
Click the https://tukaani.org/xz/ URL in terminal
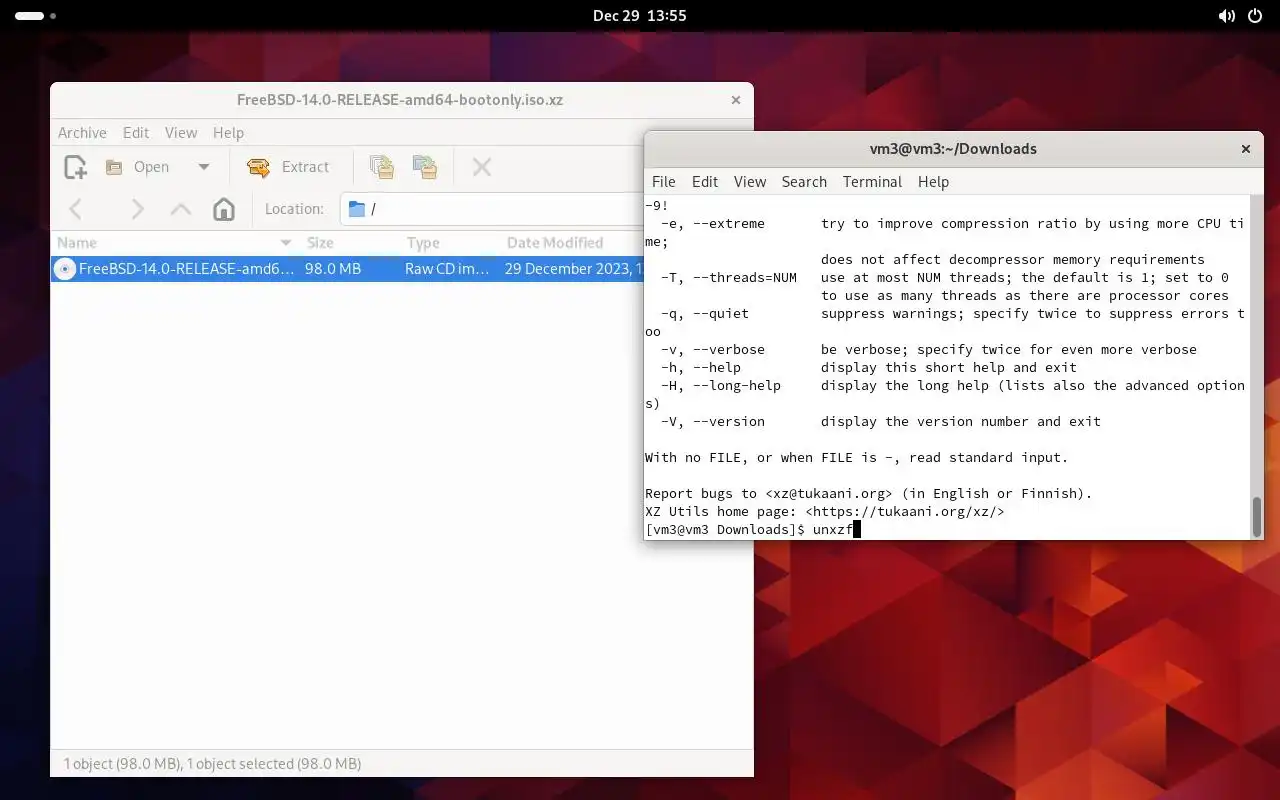pos(905,512)
